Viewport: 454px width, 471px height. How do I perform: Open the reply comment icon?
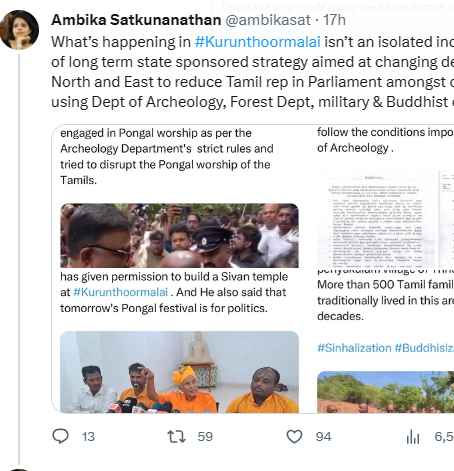(61, 436)
